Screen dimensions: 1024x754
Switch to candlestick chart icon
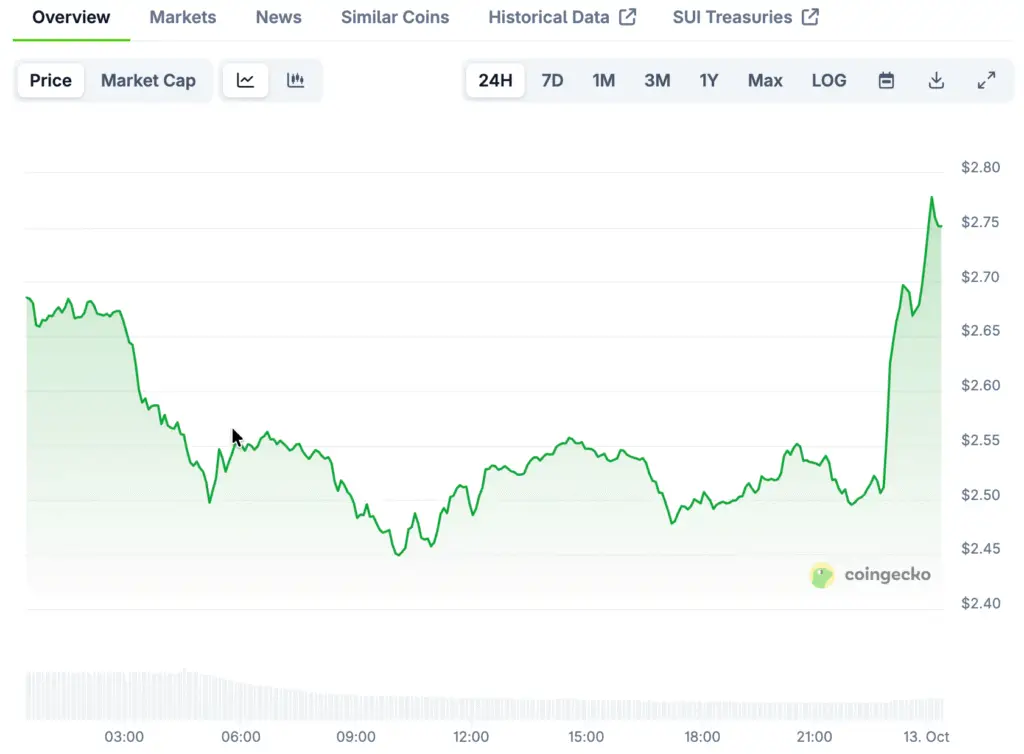click(295, 81)
